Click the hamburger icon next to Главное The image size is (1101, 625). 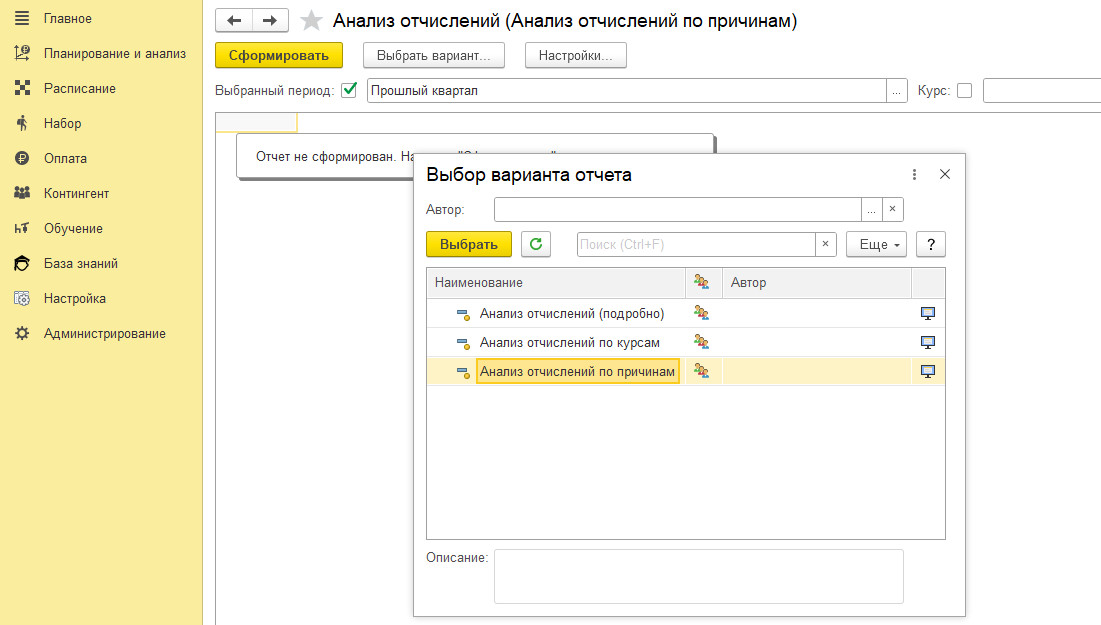click(x=22, y=19)
